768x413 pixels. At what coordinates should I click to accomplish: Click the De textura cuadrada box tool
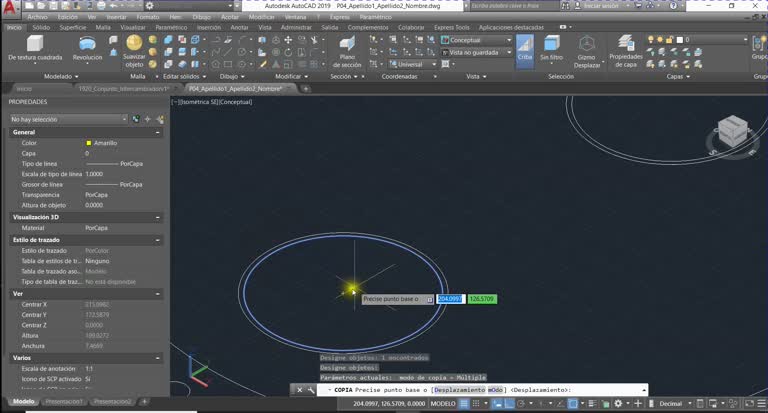(35, 49)
